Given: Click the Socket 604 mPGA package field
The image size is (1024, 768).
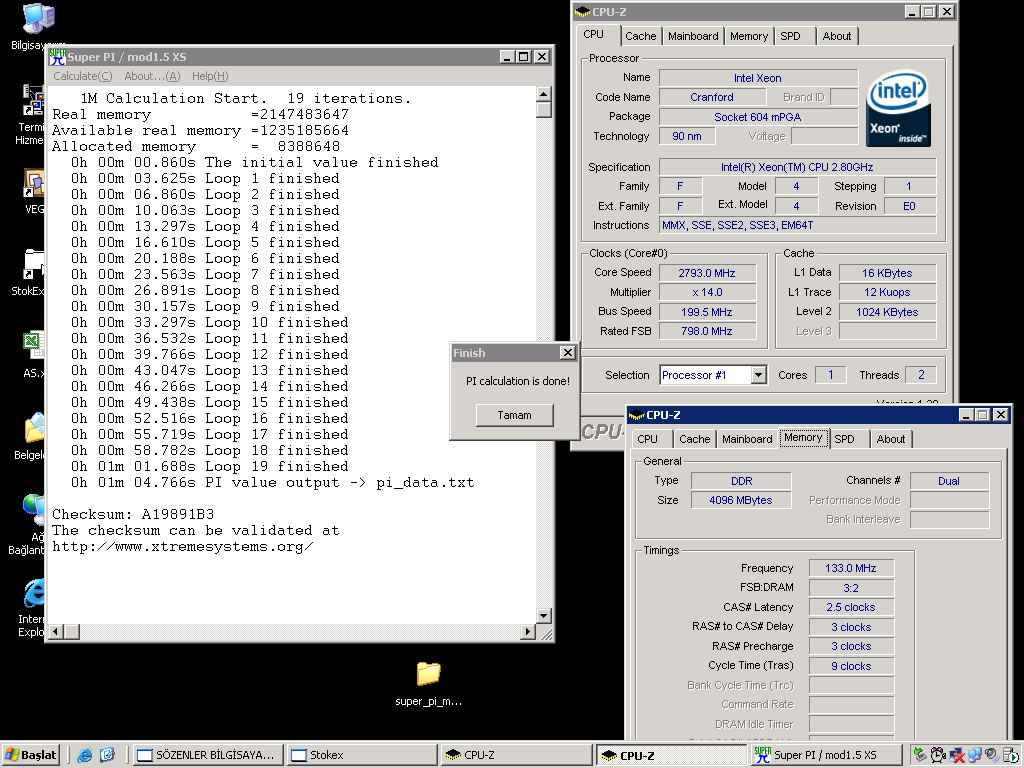Looking at the screenshot, I should pos(758,117).
